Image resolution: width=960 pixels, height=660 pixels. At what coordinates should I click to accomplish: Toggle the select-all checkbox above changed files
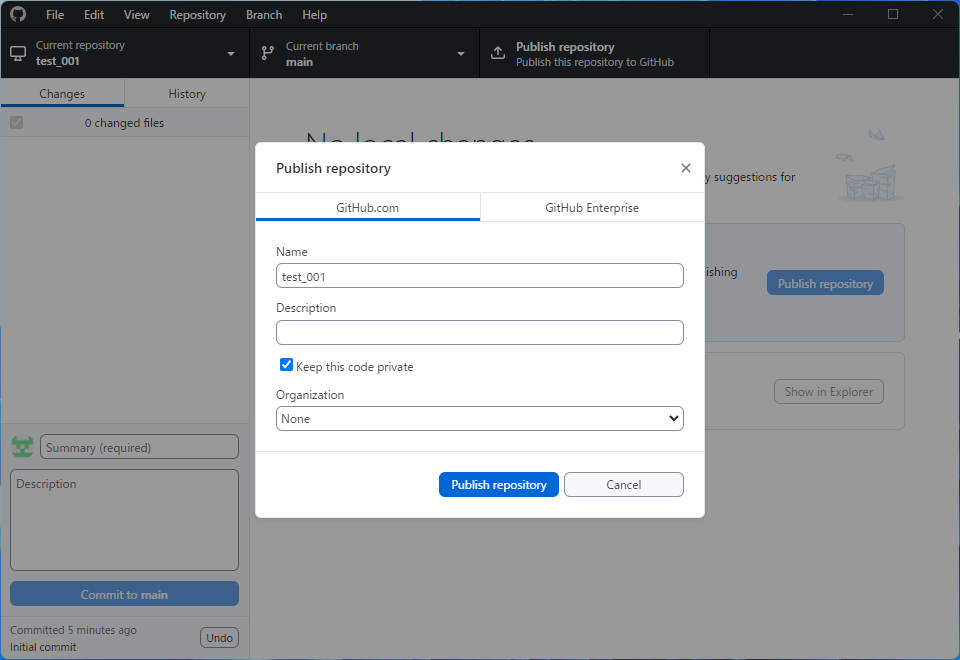click(x=16, y=122)
